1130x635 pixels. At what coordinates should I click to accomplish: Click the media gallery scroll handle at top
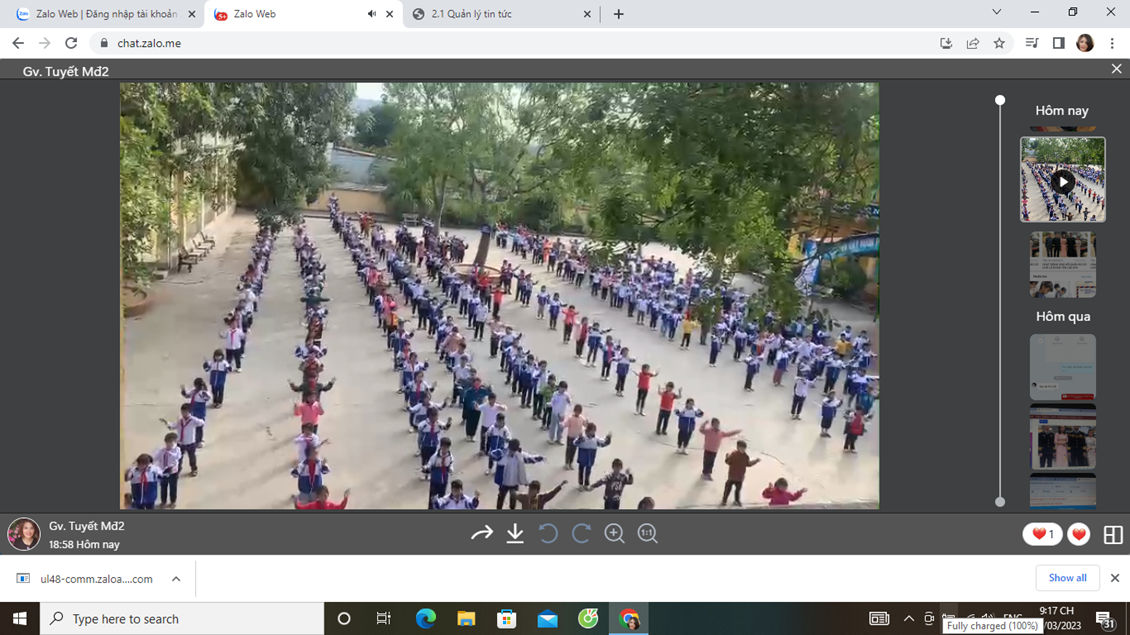pos(1000,100)
